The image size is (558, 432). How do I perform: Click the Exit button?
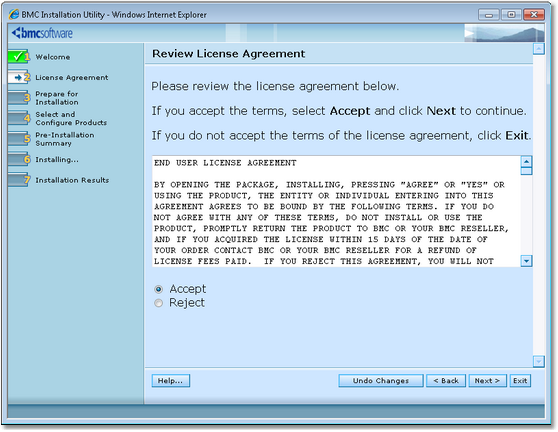point(520,381)
